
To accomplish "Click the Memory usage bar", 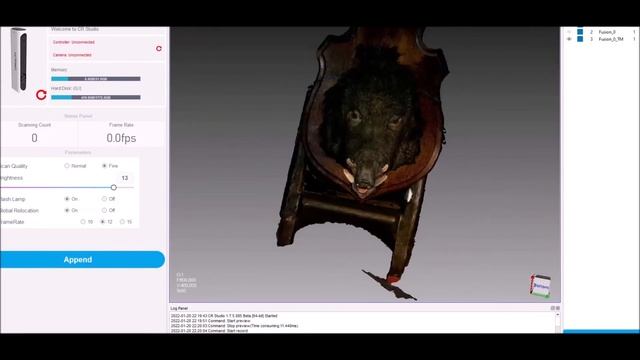I will pos(96,79).
